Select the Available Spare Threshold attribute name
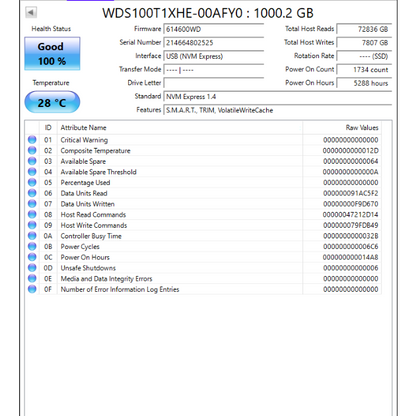 point(98,172)
